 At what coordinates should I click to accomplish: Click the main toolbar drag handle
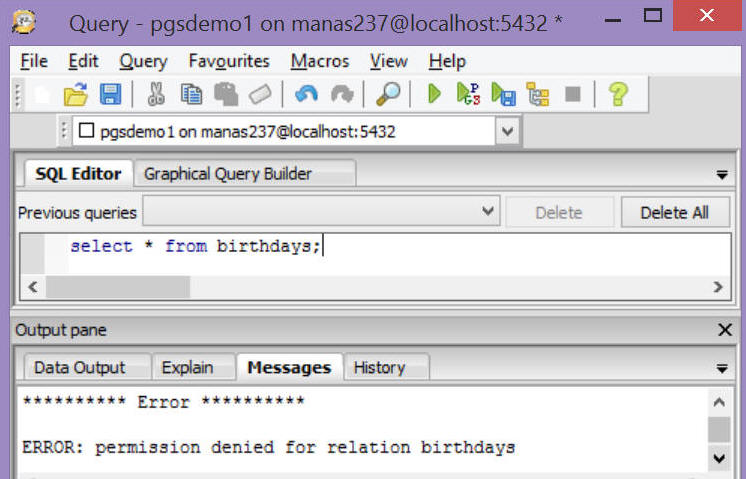pyautogui.click(x=19, y=94)
